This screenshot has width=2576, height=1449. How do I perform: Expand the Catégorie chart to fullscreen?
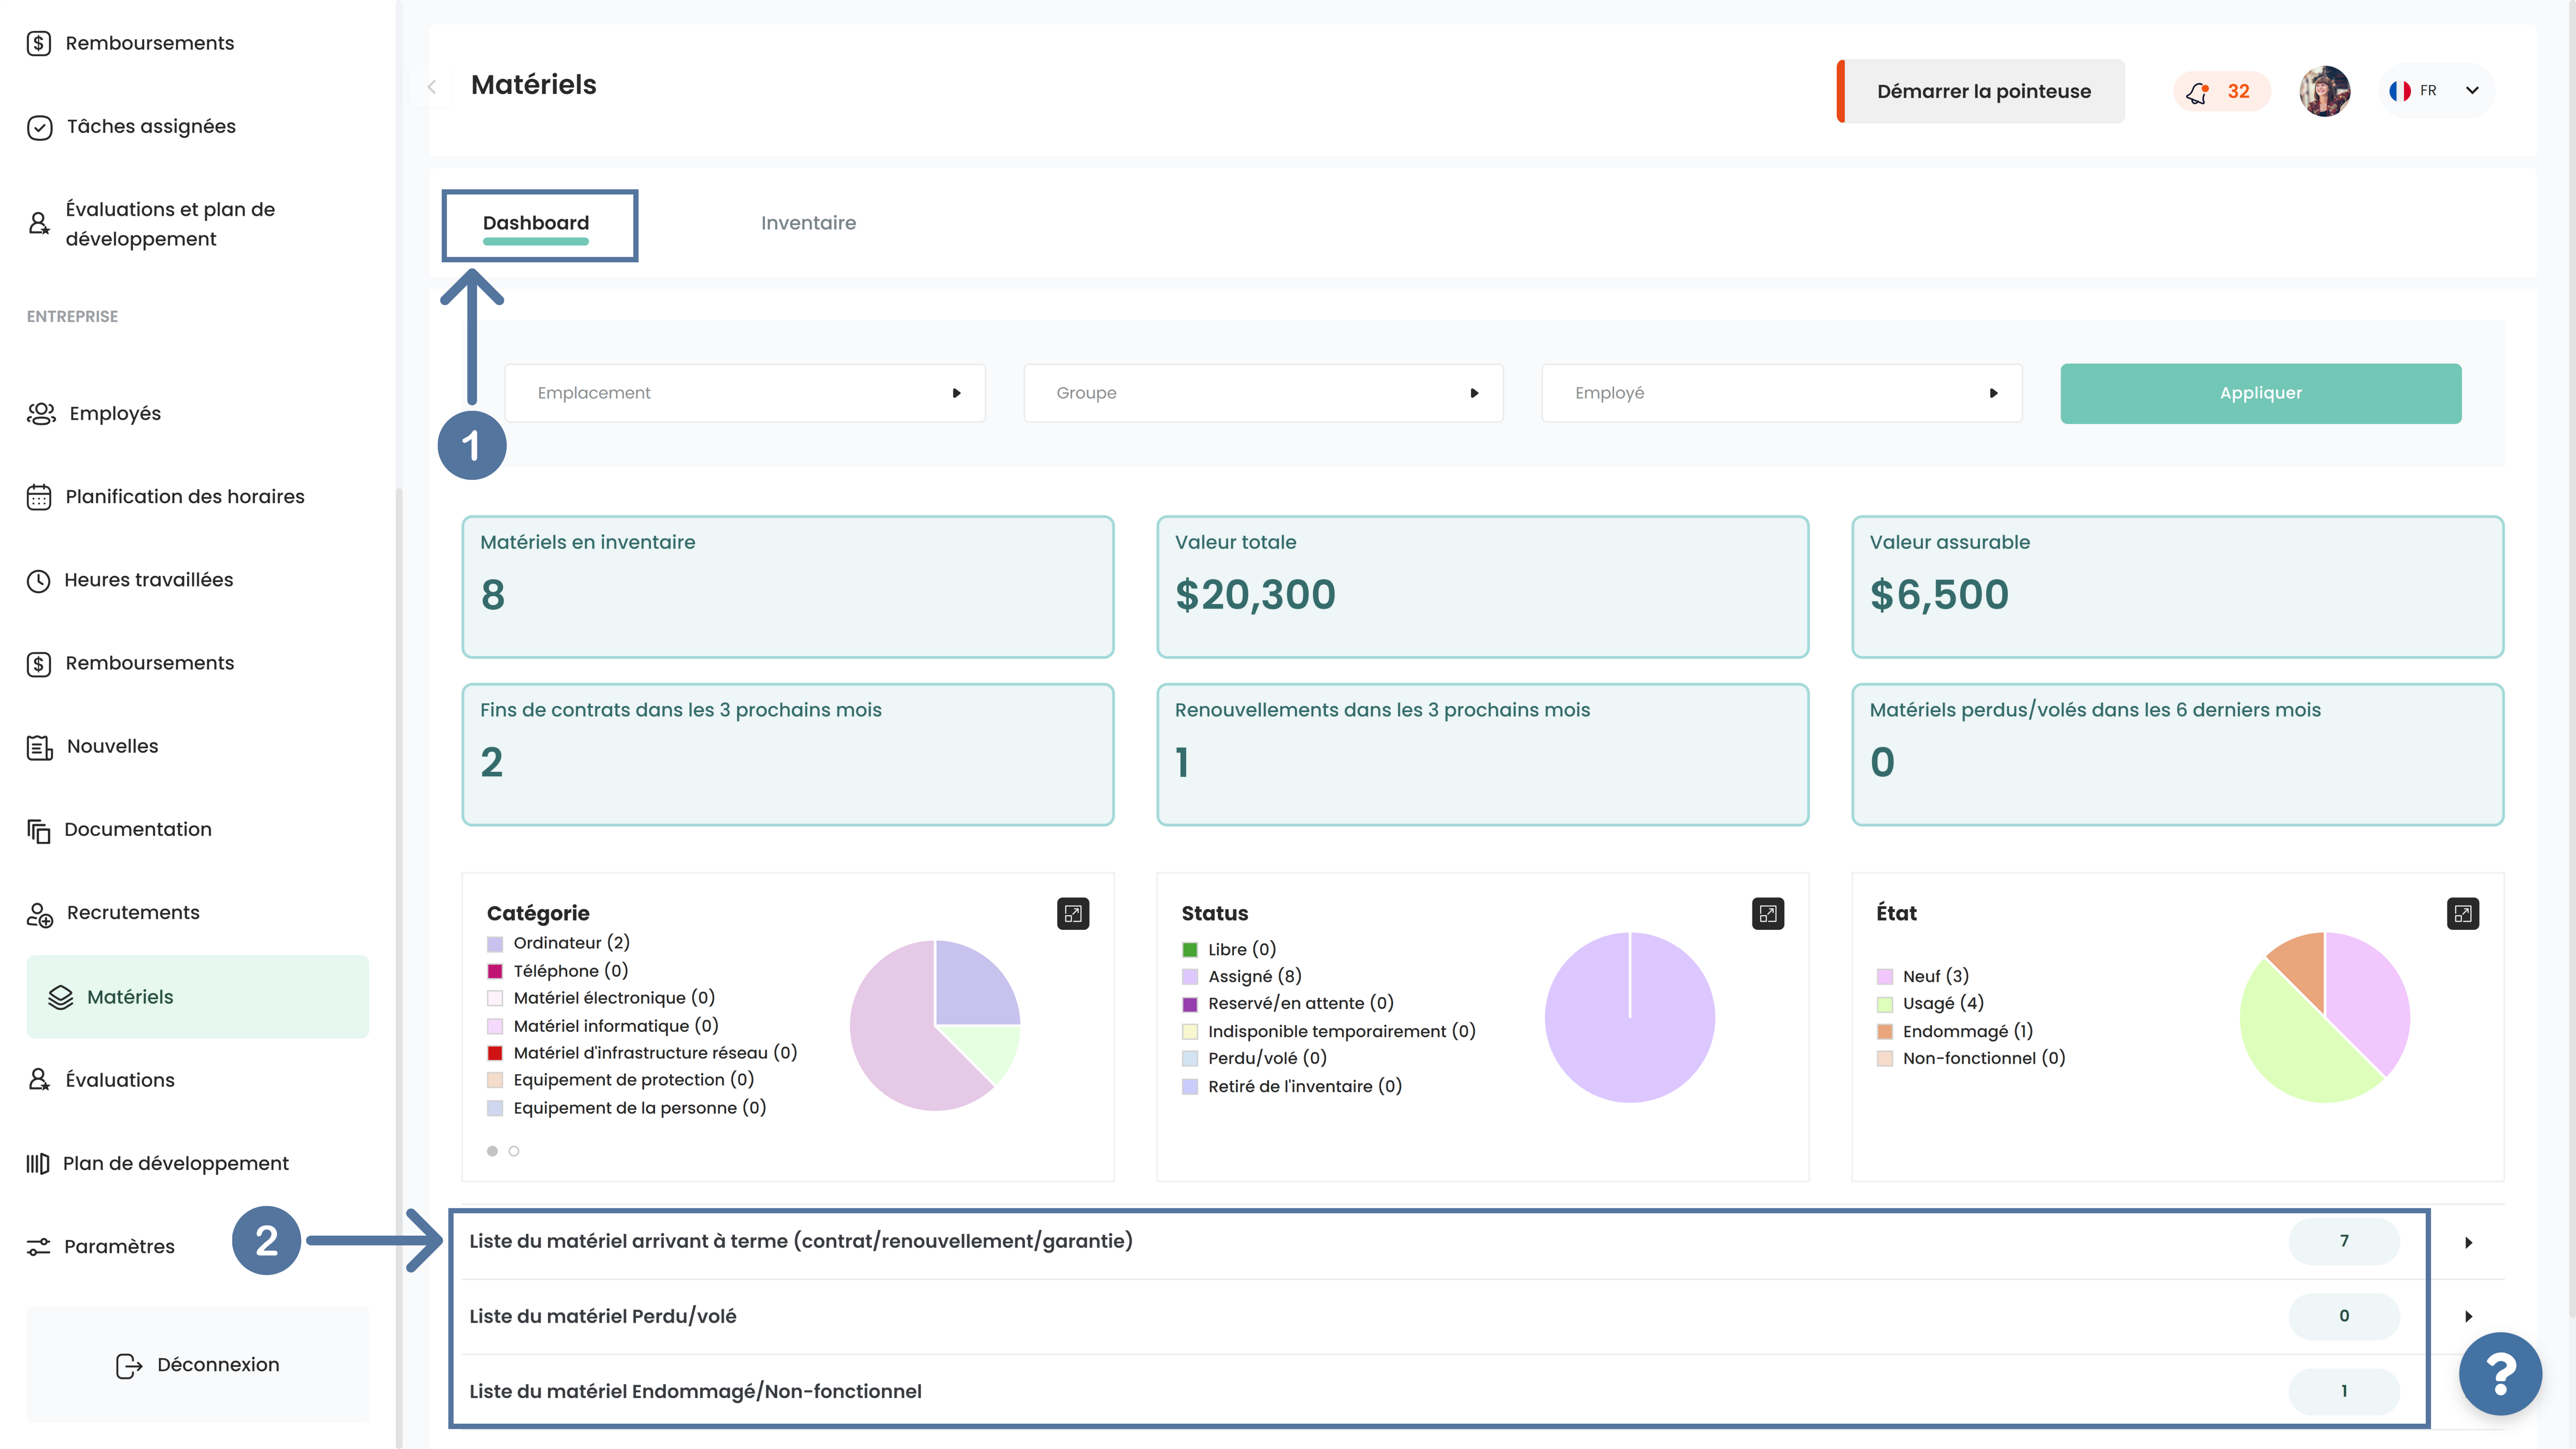click(x=1073, y=913)
